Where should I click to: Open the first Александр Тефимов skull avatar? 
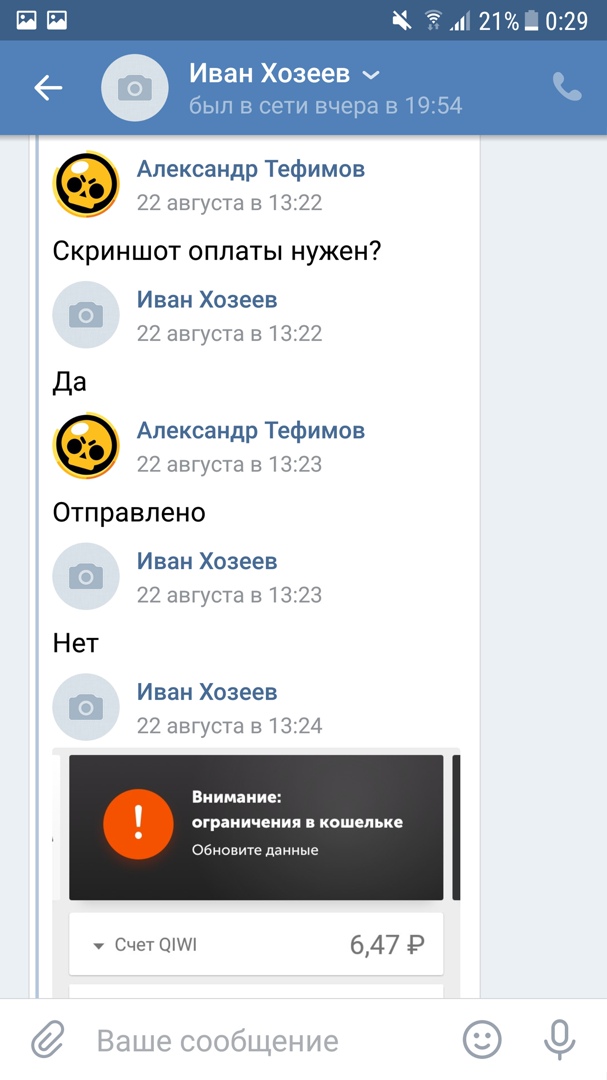pos(86,185)
